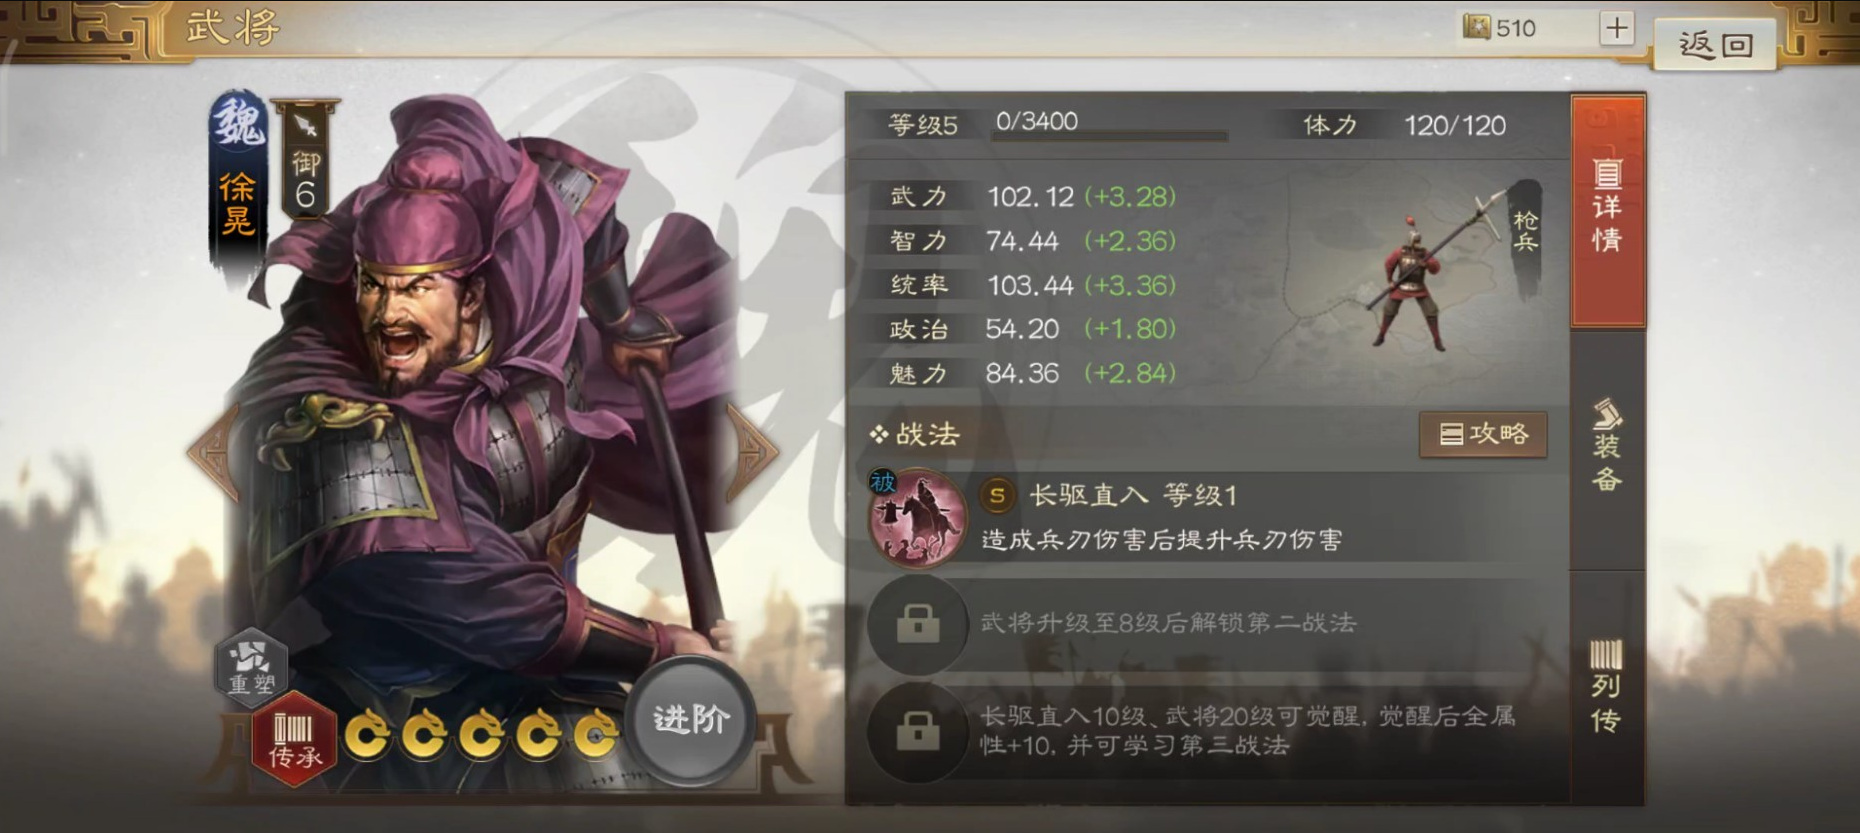Image resolution: width=1860 pixels, height=833 pixels.
Task: Switch to the 详情 details tab
Action: (1608, 211)
